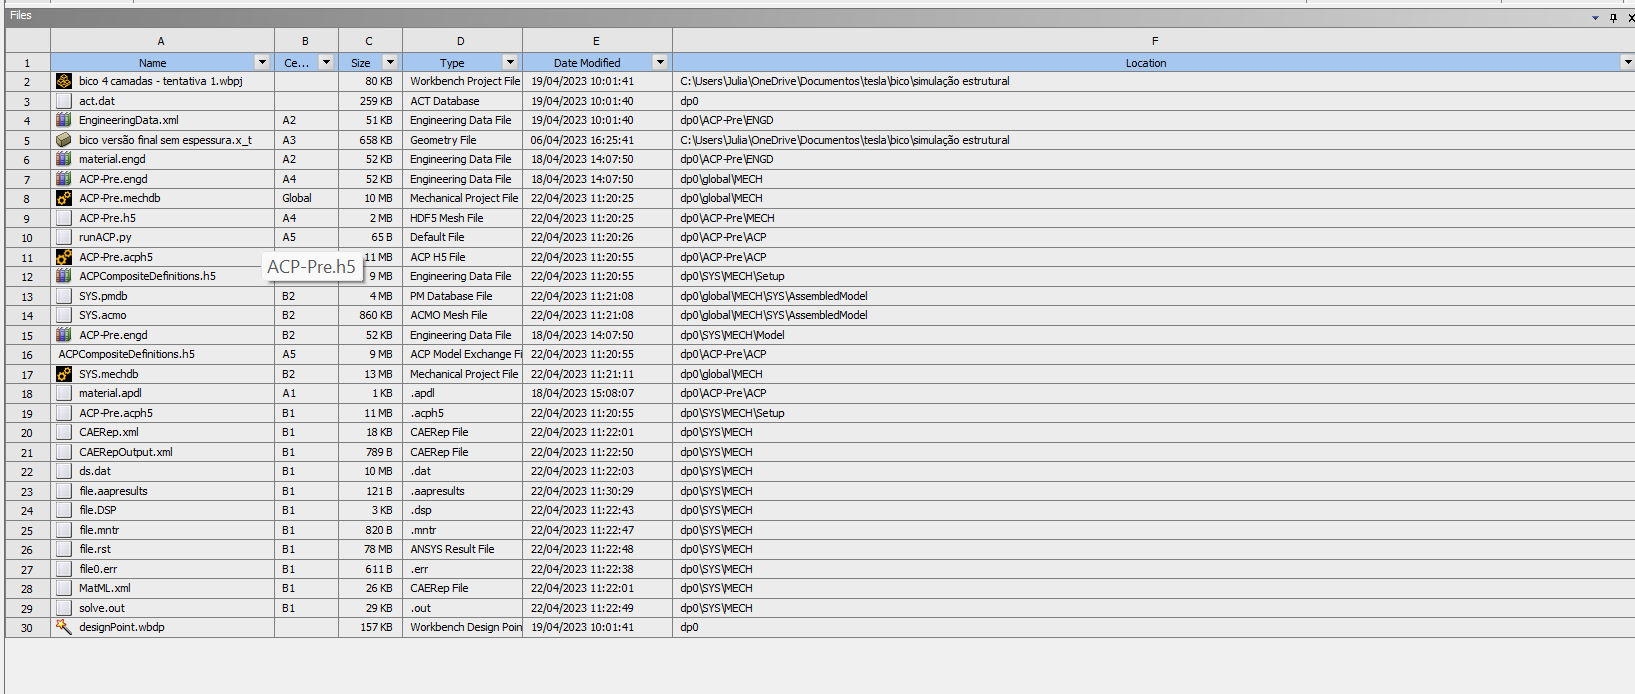1635x694 pixels.
Task: Select the file name file.mntr
Action: (99, 530)
